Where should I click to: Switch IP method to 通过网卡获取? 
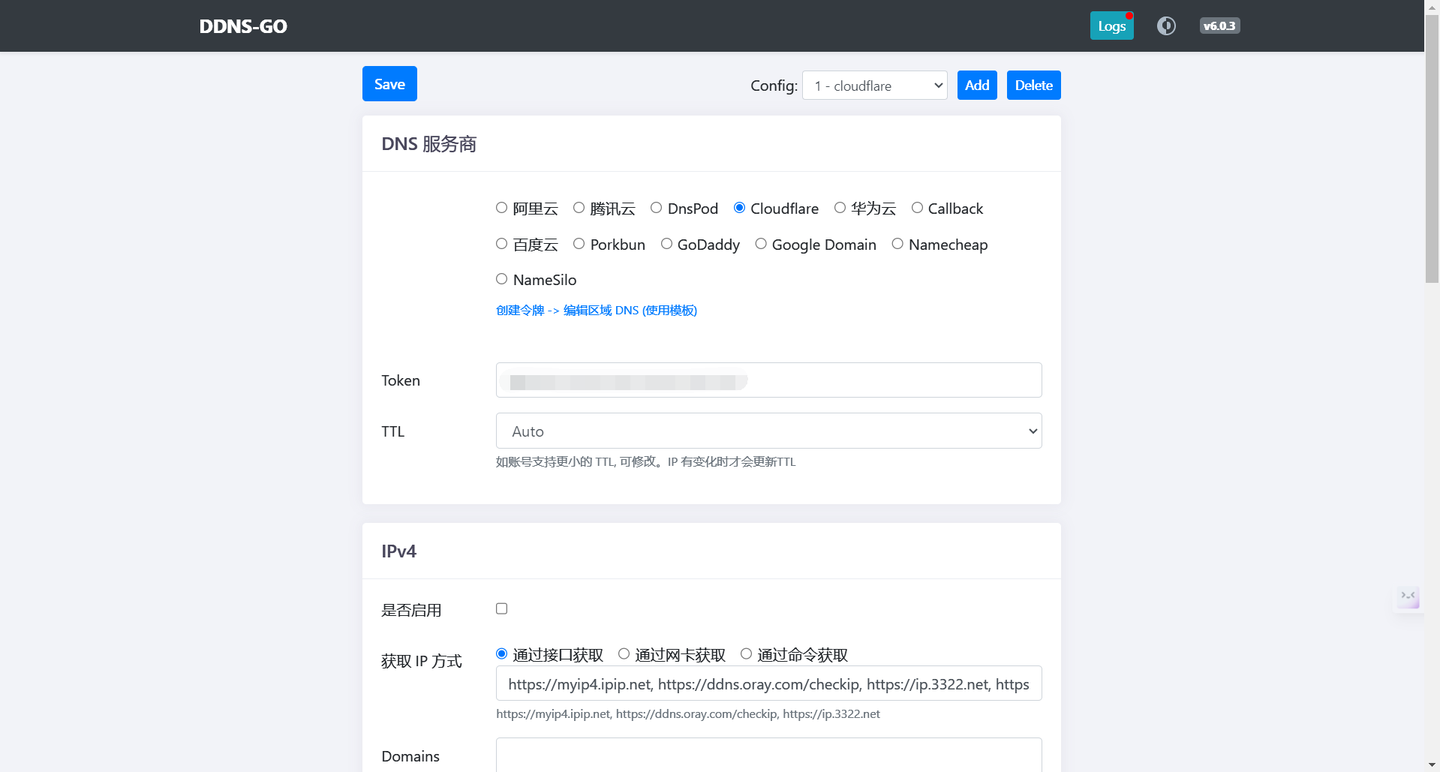click(x=623, y=653)
